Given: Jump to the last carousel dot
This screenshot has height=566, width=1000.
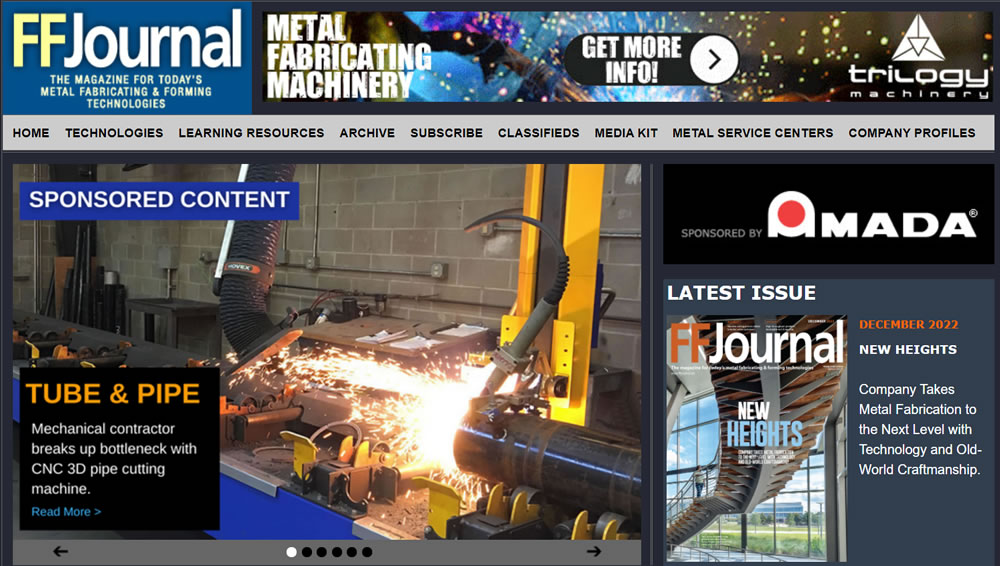Looking at the screenshot, I should pos(367,552).
